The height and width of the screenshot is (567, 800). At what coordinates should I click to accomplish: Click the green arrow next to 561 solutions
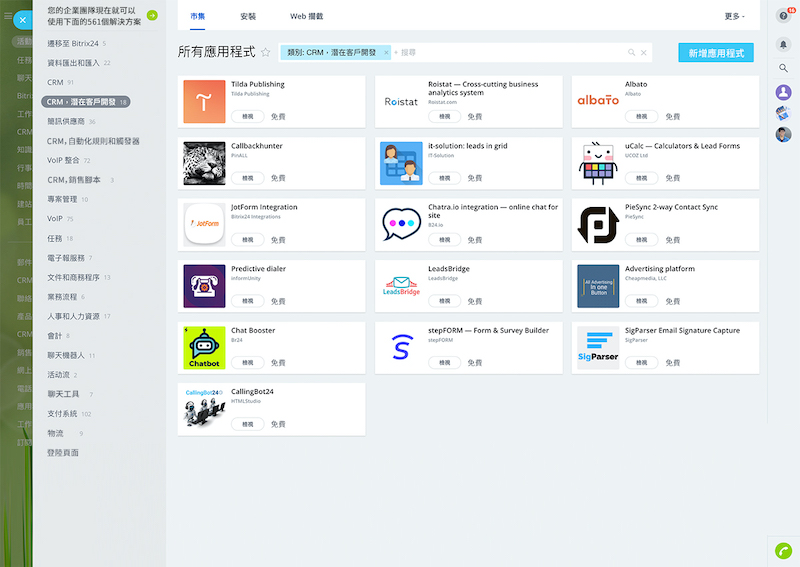[x=152, y=15]
